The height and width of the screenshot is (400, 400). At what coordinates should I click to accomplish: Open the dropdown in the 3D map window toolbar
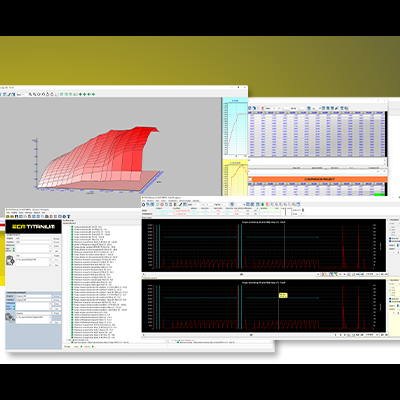tap(21, 94)
